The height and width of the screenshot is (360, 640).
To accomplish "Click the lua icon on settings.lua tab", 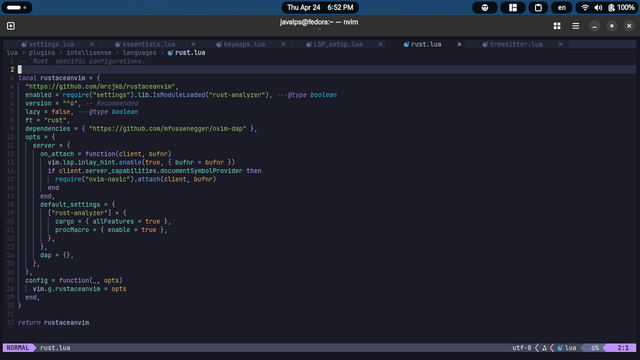I will tap(24, 44).
